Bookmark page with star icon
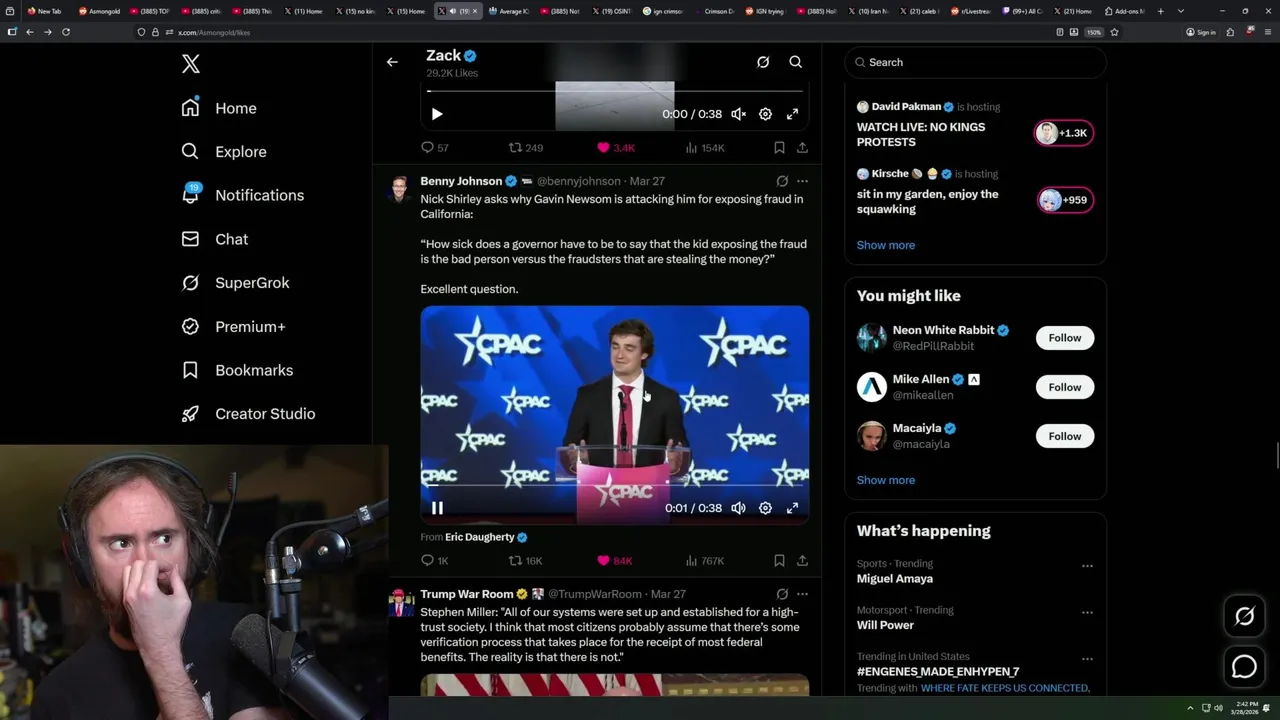Image resolution: width=1280 pixels, height=720 pixels. [x=1114, y=32]
